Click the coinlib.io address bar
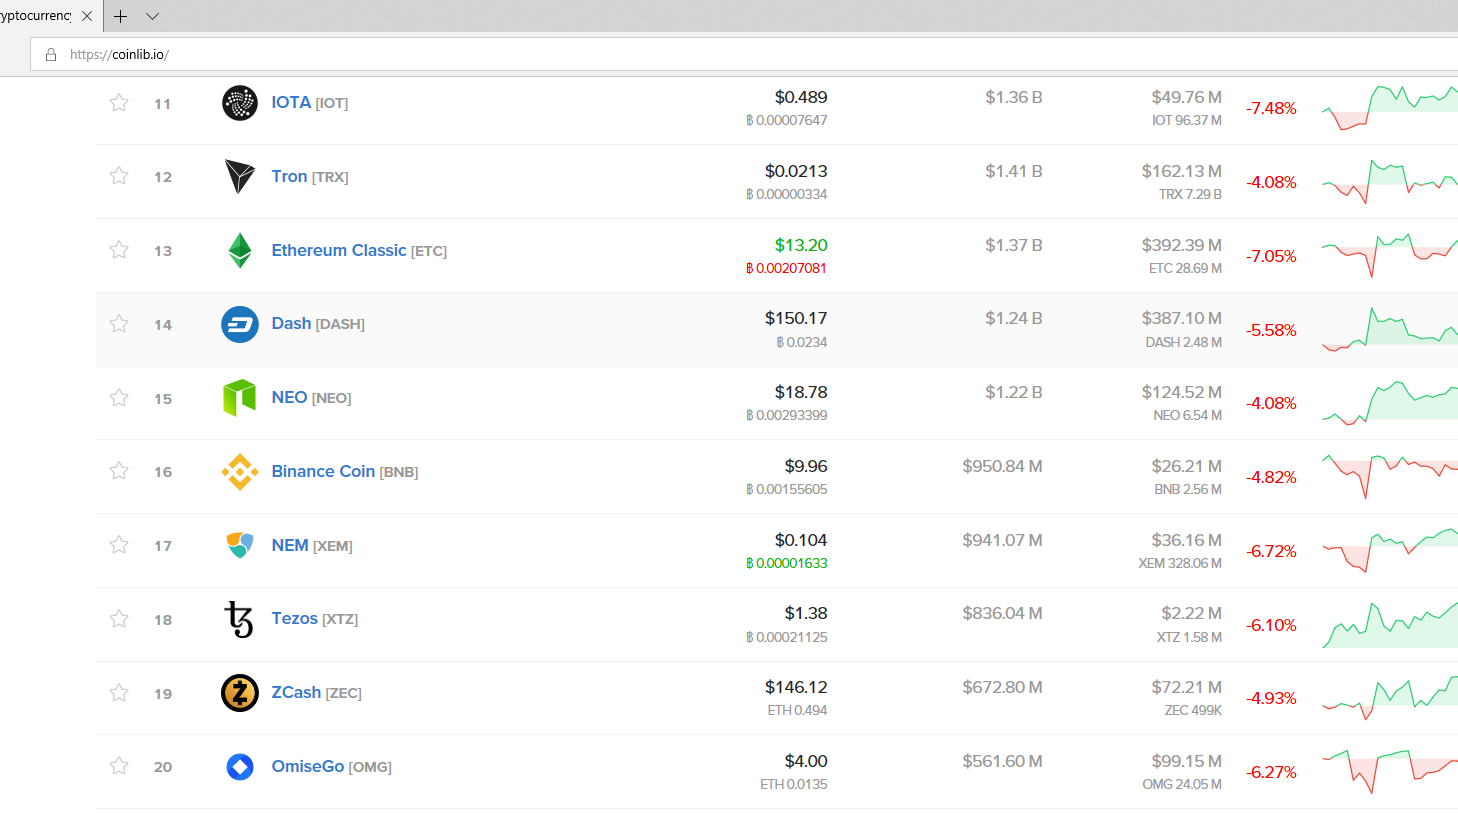Screen dimensions: 1458x819 coord(744,54)
